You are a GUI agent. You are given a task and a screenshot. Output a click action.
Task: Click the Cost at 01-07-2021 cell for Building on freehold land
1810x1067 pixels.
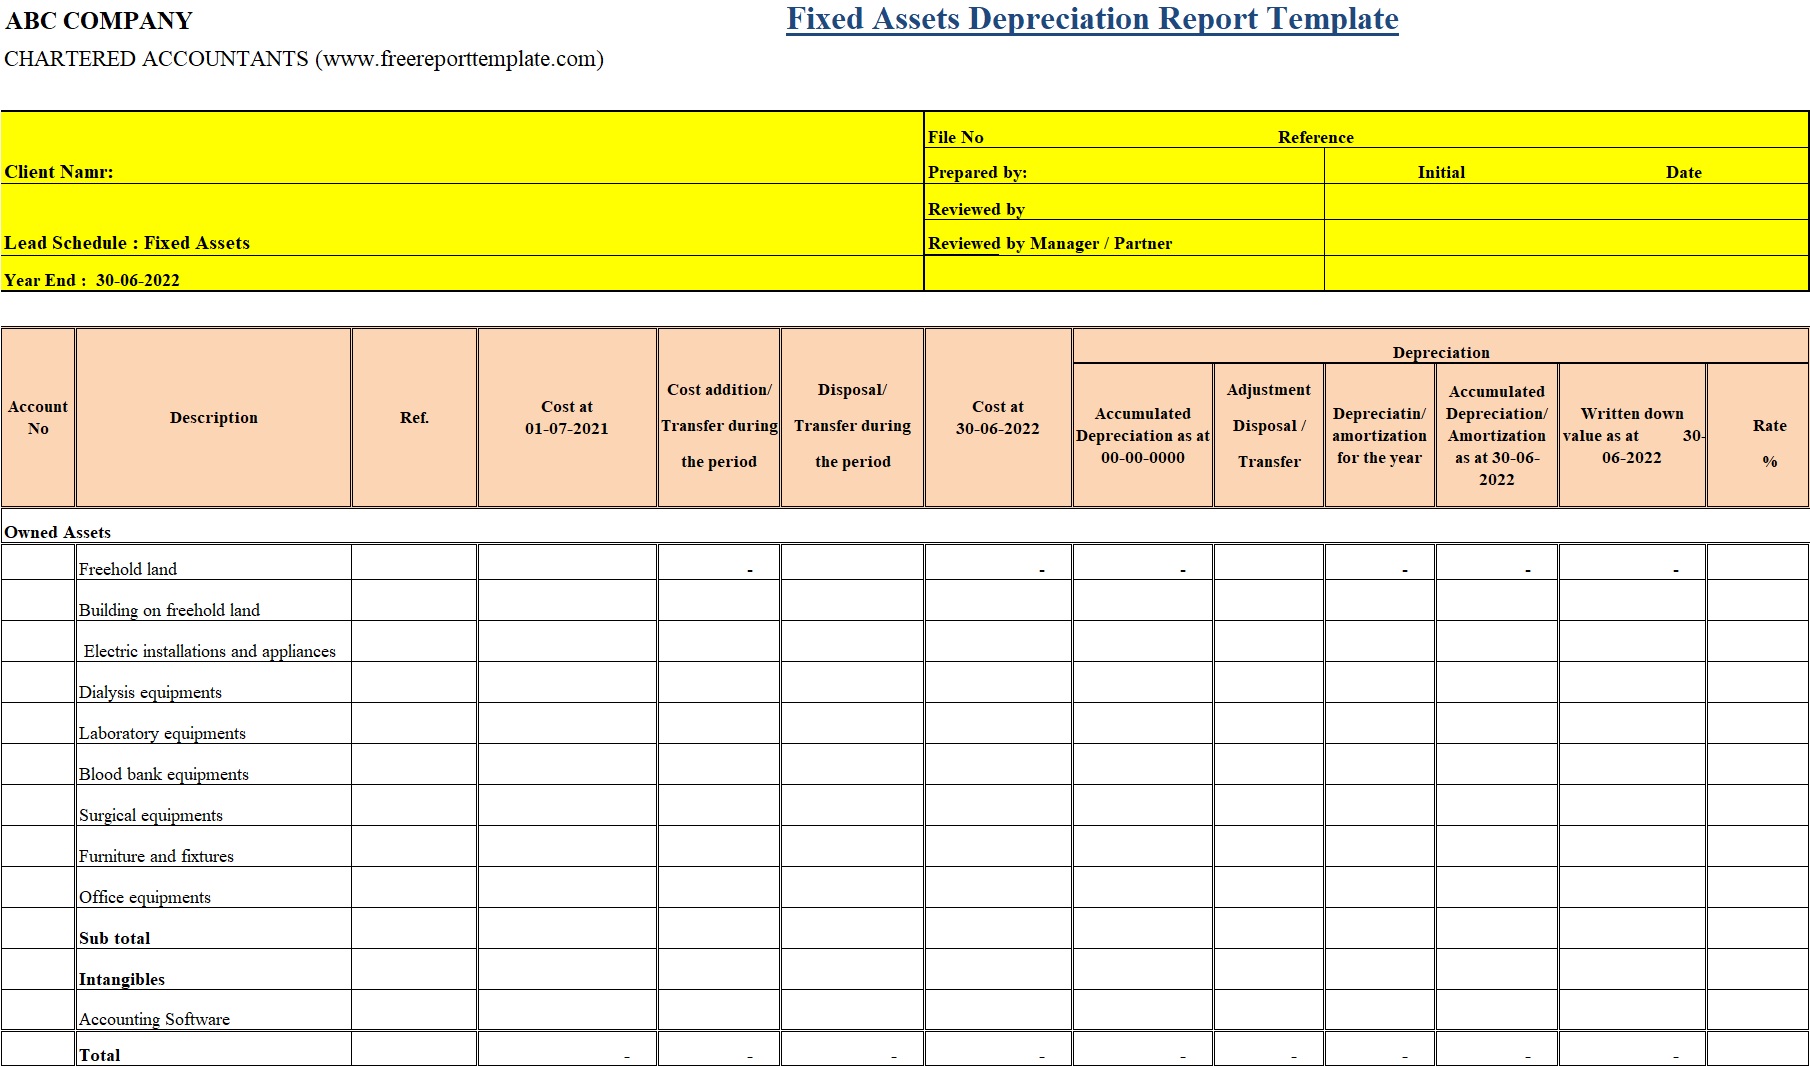coord(567,600)
